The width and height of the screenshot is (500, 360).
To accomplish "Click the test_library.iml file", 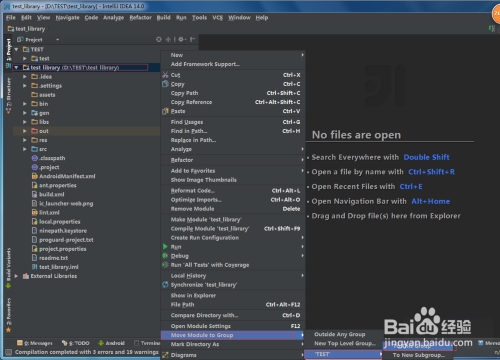I will click(59, 267).
